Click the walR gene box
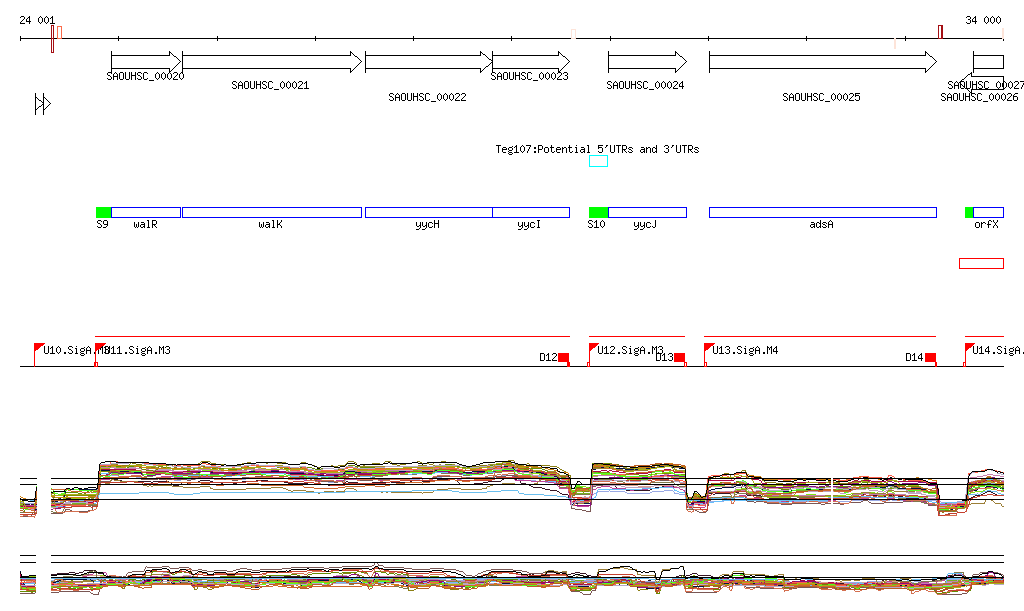Screen dimensions: 1024x611 tap(146, 212)
